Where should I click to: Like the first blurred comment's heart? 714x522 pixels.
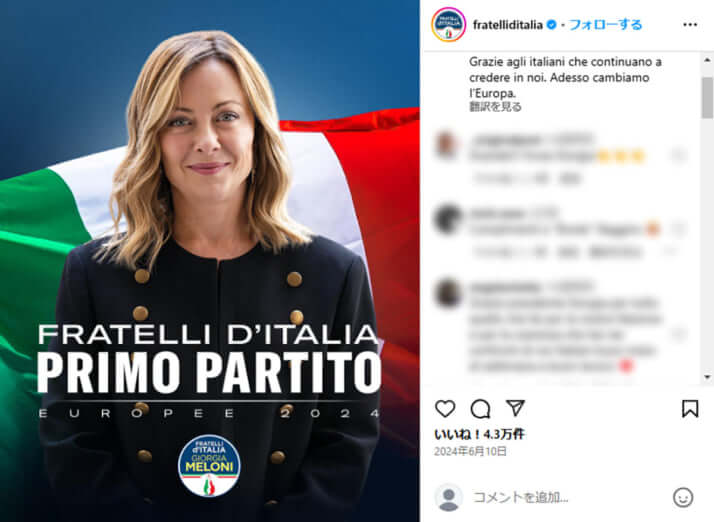point(678,155)
